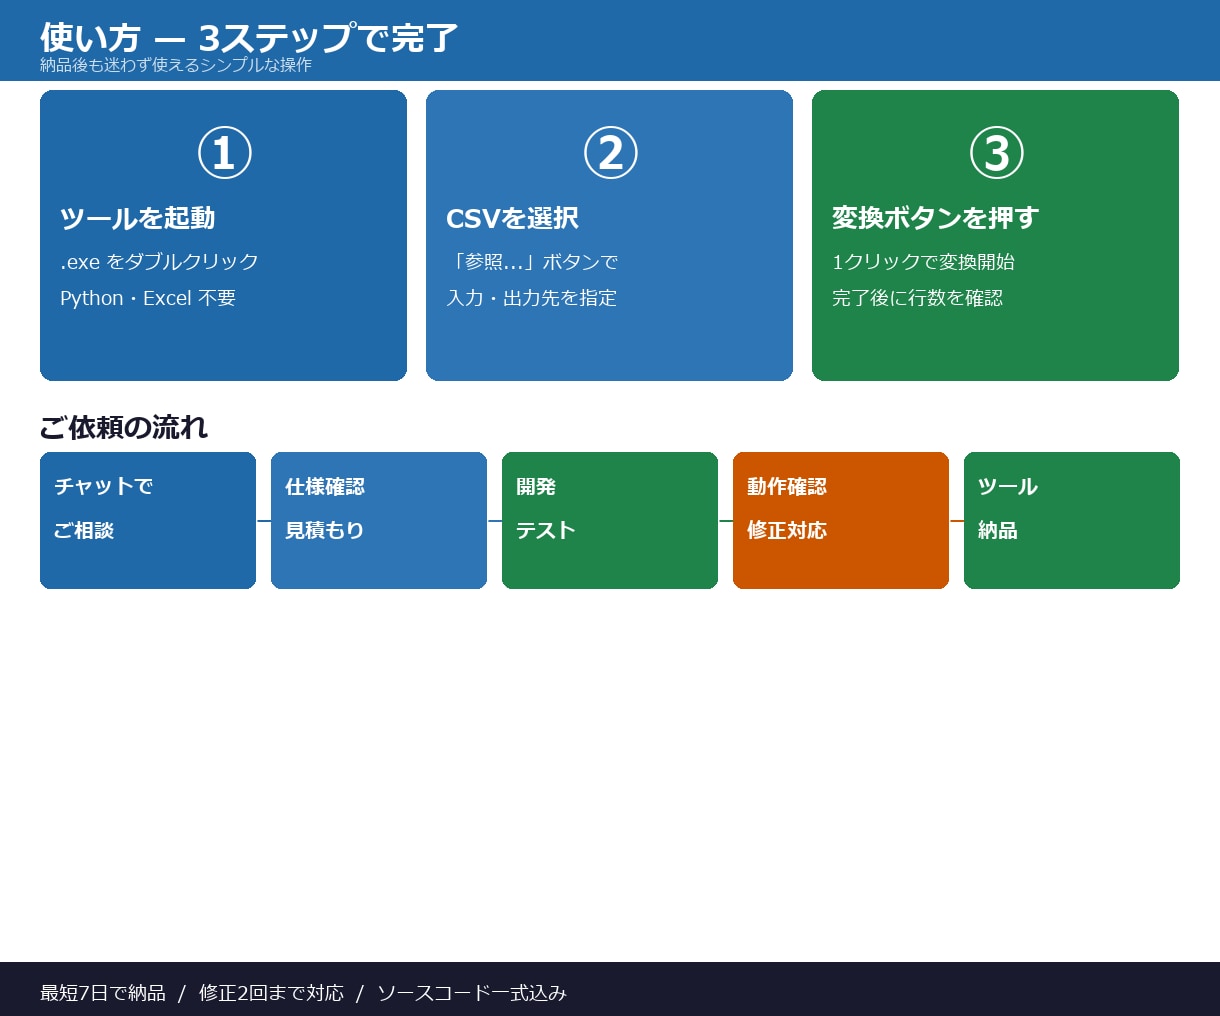Select the 仕様確認 見積もり flow box

(379, 520)
